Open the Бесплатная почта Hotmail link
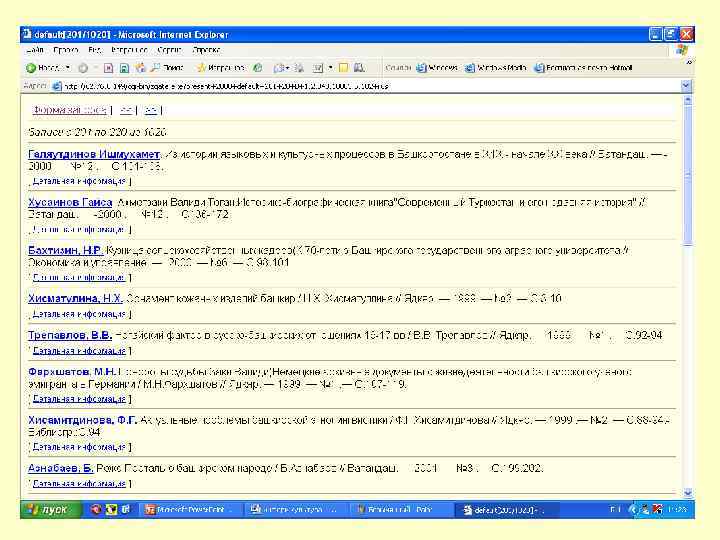720x540 pixels. pyautogui.click(x=583, y=68)
